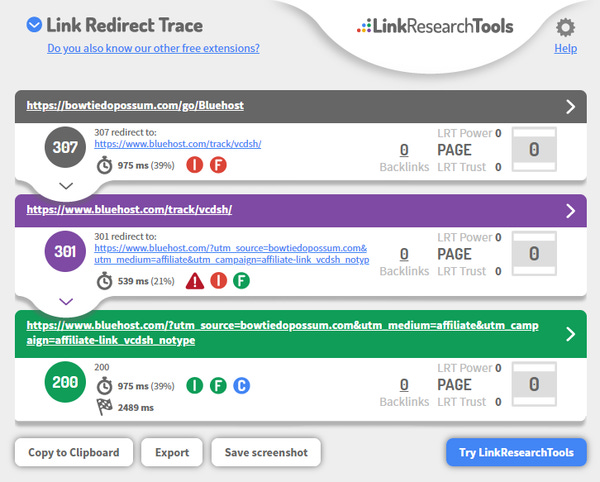Viewport: 600px width, 482px height.
Task: Click the PAGE label in the 301 row
Action: point(454,254)
